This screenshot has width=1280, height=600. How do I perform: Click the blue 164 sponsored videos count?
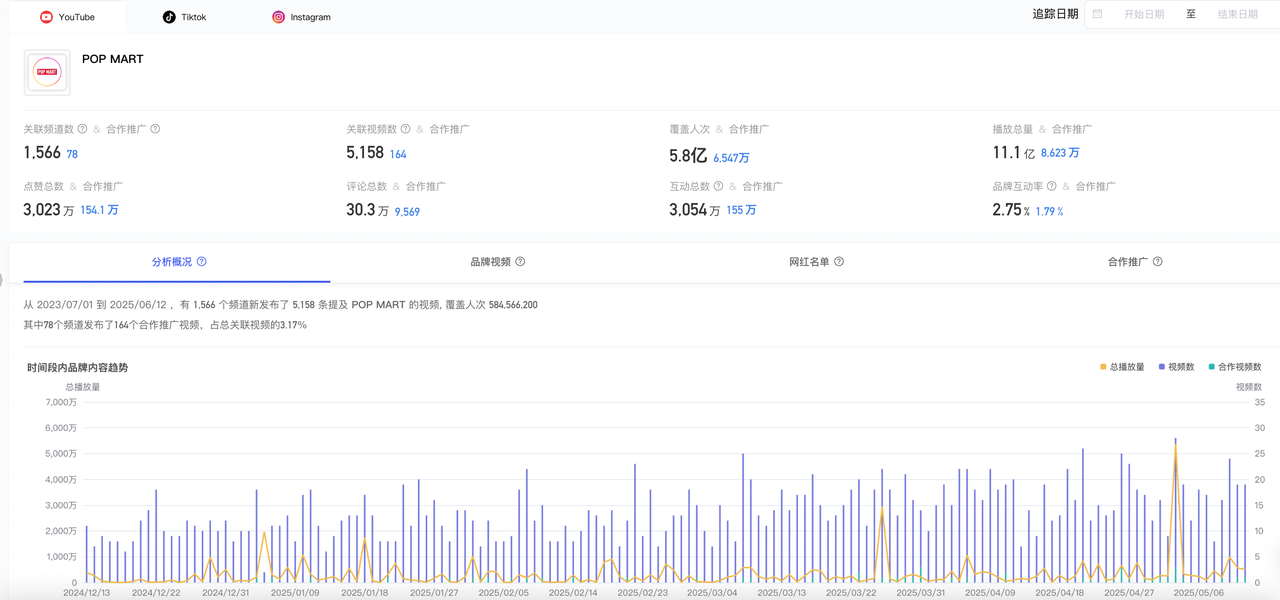(398, 154)
